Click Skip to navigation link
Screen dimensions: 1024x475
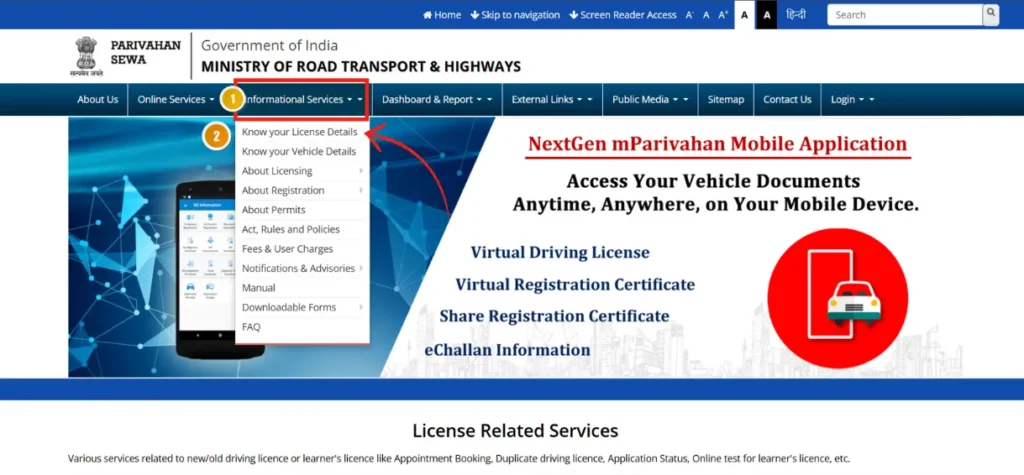point(515,14)
